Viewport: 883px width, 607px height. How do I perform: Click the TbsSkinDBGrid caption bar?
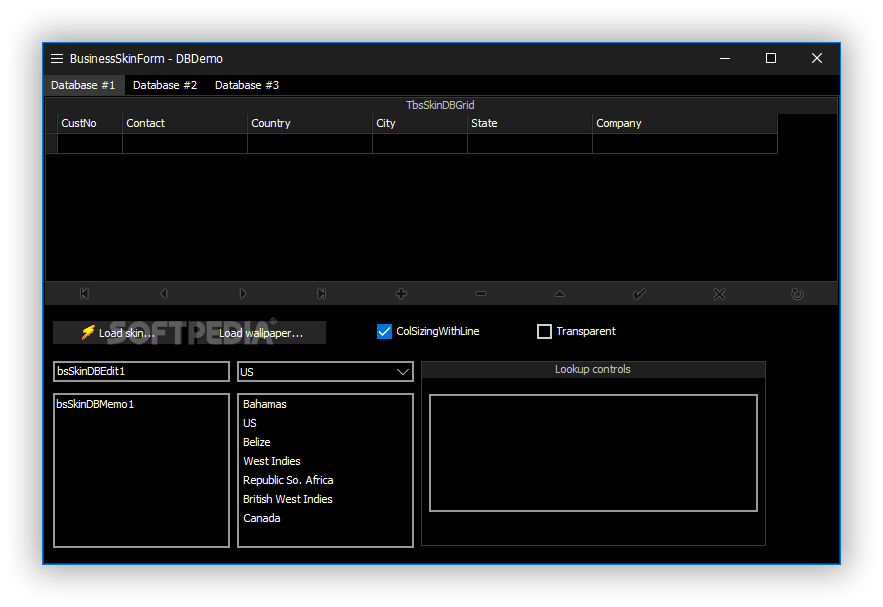point(441,105)
